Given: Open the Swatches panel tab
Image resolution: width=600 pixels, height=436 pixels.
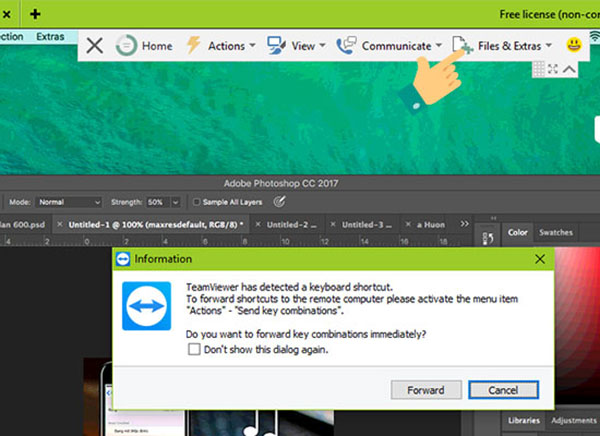Looking at the screenshot, I should point(556,232).
